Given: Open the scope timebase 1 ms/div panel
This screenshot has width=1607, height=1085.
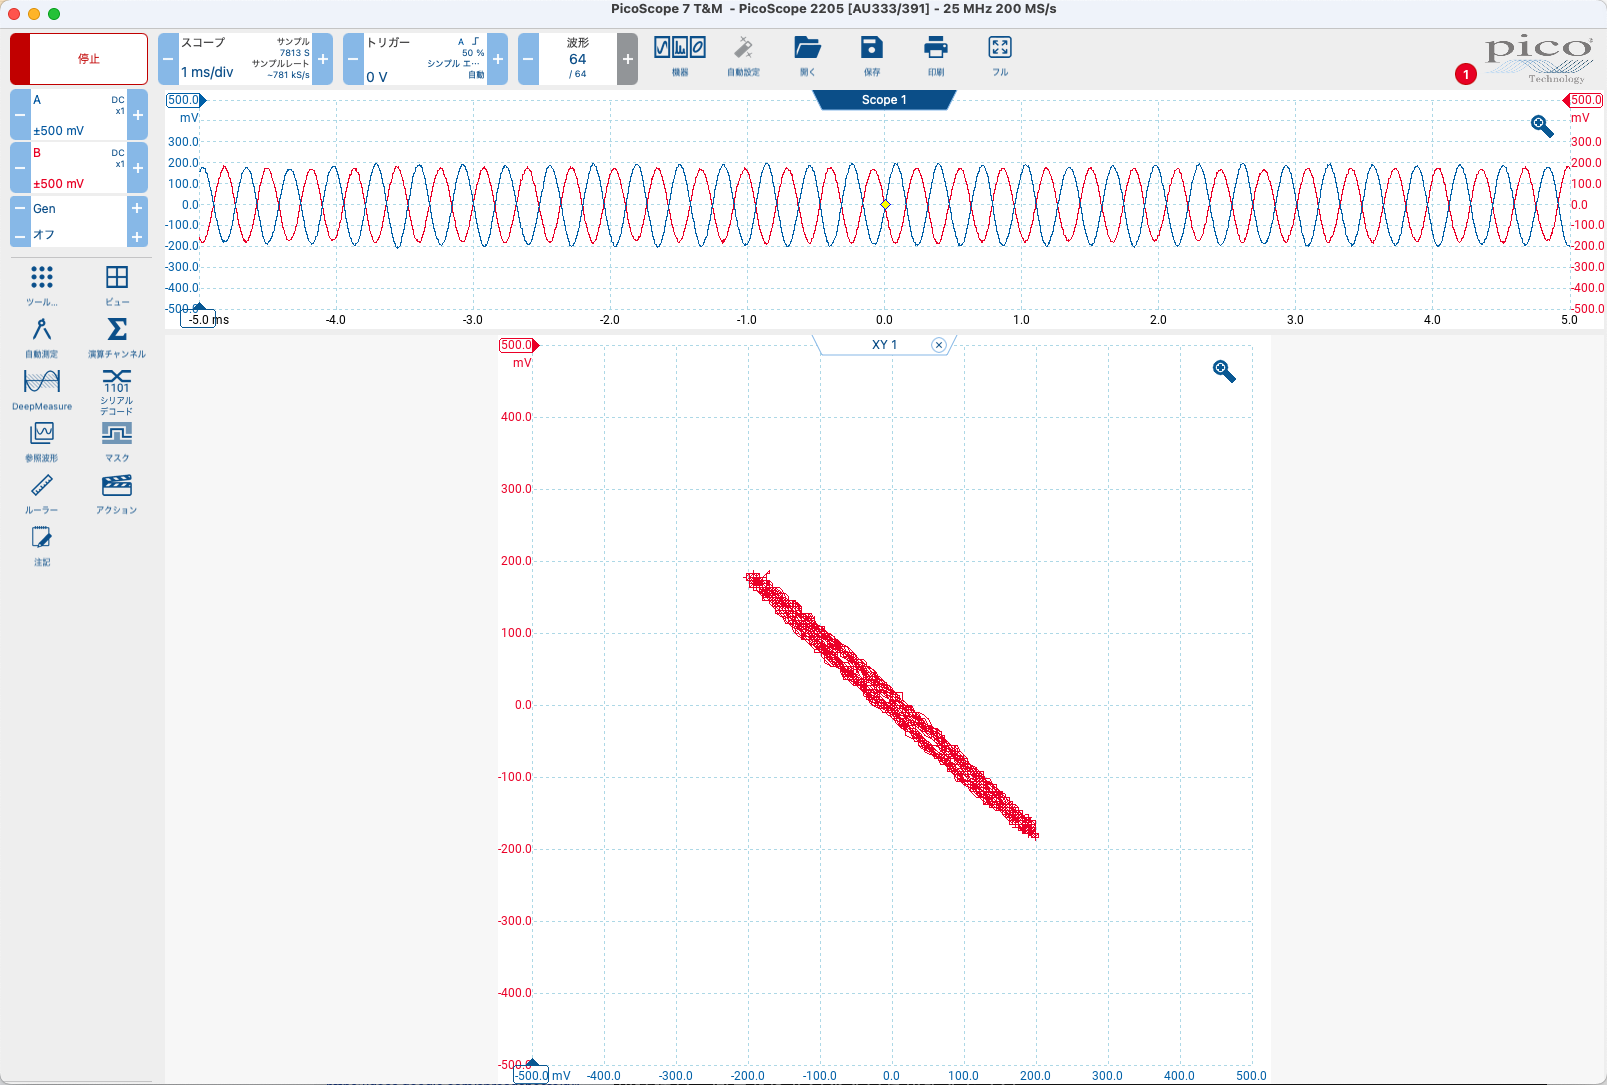Looking at the screenshot, I should 245,59.
